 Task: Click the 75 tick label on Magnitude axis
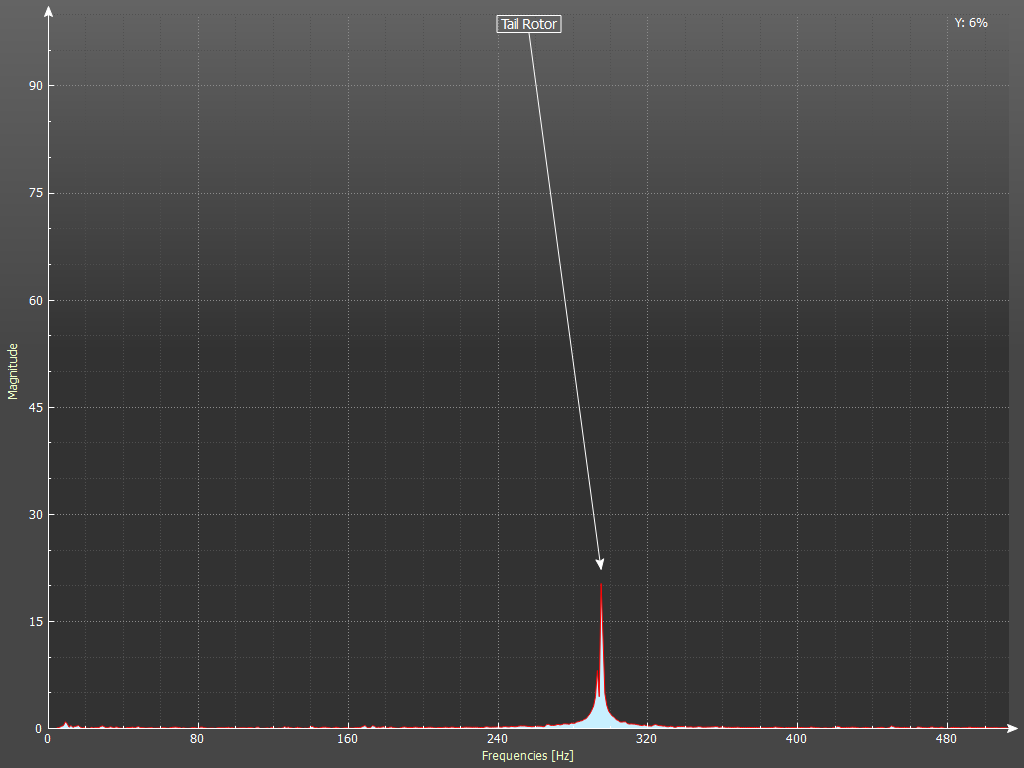(x=35, y=193)
